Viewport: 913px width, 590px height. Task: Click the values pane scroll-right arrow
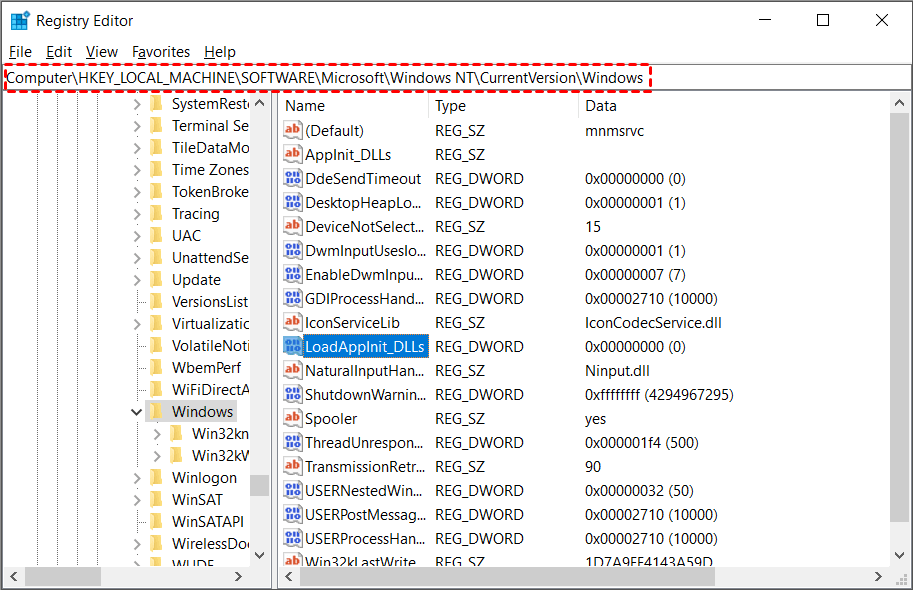coord(878,577)
